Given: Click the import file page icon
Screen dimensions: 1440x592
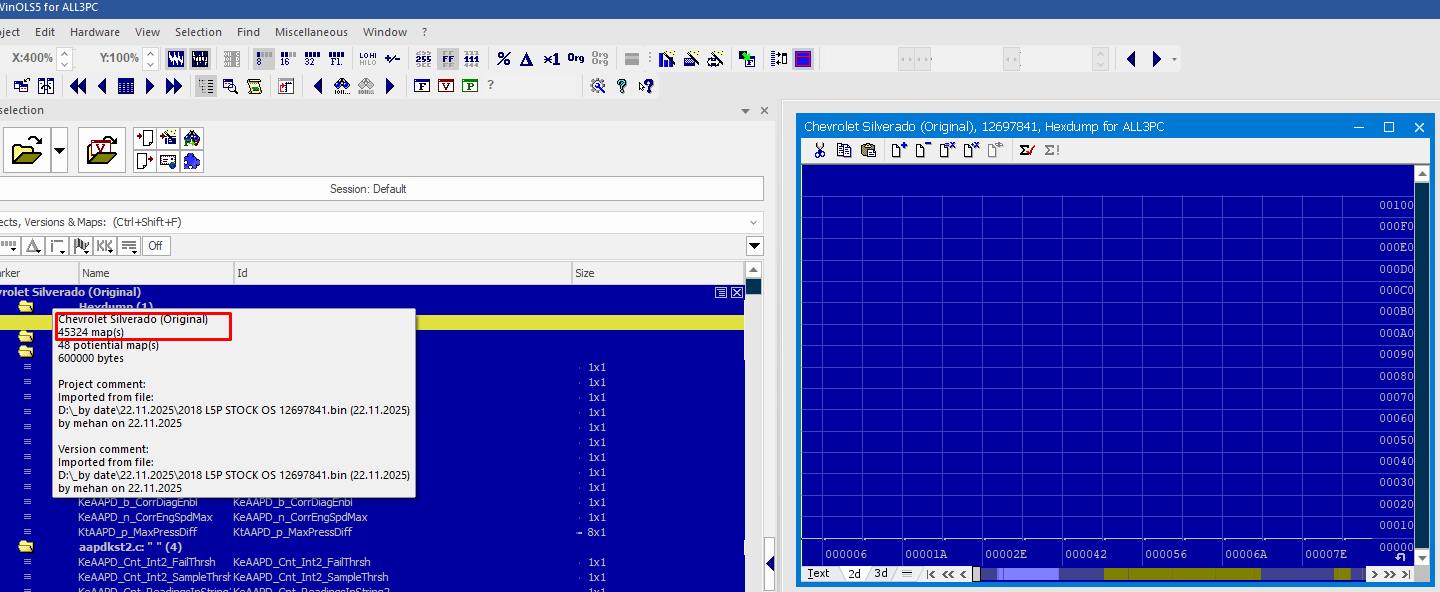Looking at the screenshot, I should (x=145, y=138).
